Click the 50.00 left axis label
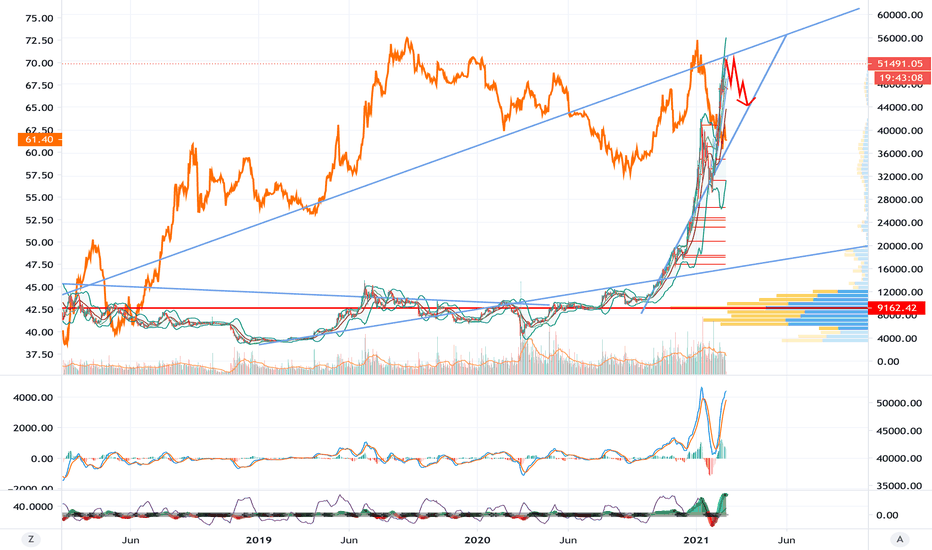The height and width of the screenshot is (550, 932). [39, 242]
